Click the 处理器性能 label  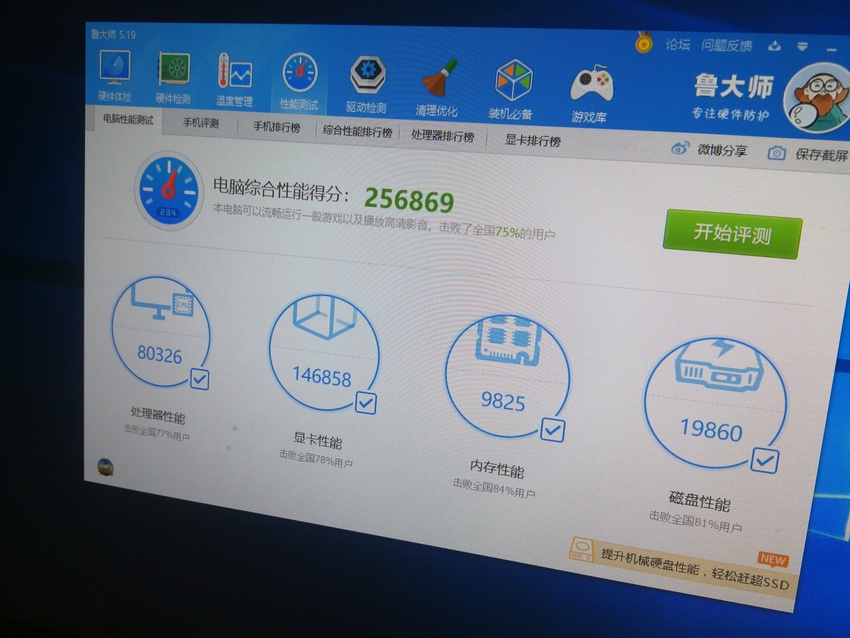click(158, 415)
